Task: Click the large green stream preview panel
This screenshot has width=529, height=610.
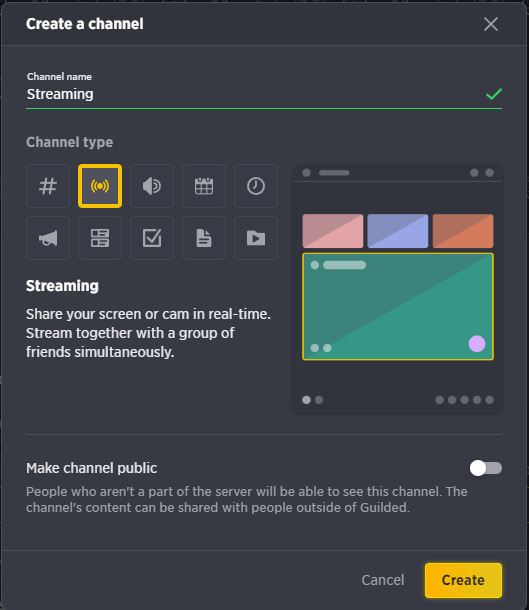Action: click(x=398, y=307)
